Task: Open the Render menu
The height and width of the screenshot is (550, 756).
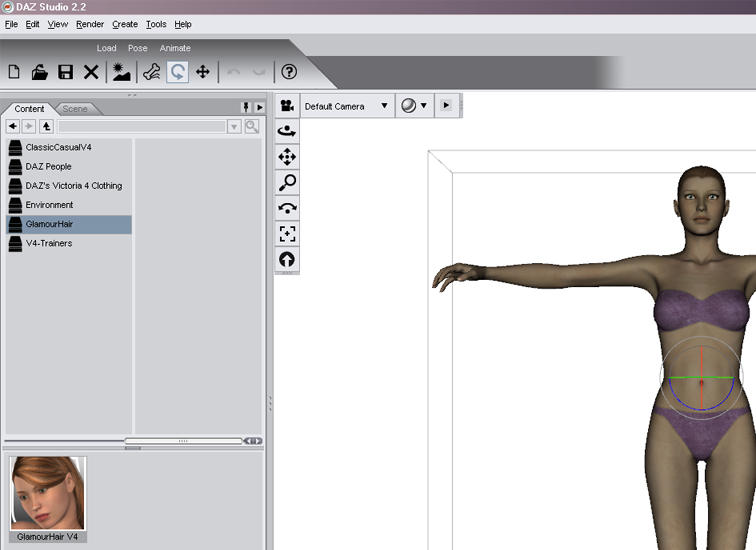Action: click(89, 24)
